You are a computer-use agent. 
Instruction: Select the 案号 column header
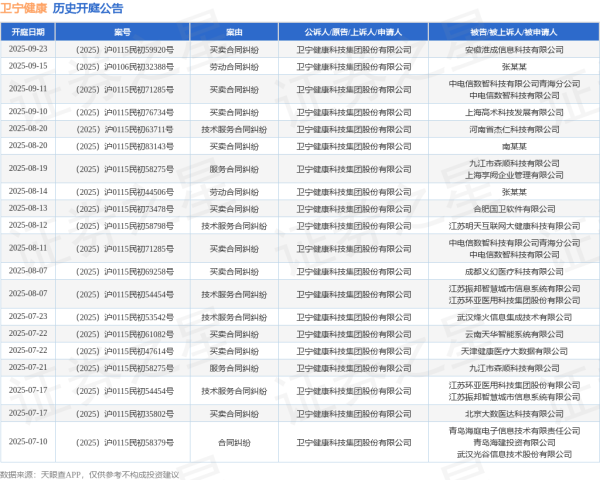click(124, 32)
